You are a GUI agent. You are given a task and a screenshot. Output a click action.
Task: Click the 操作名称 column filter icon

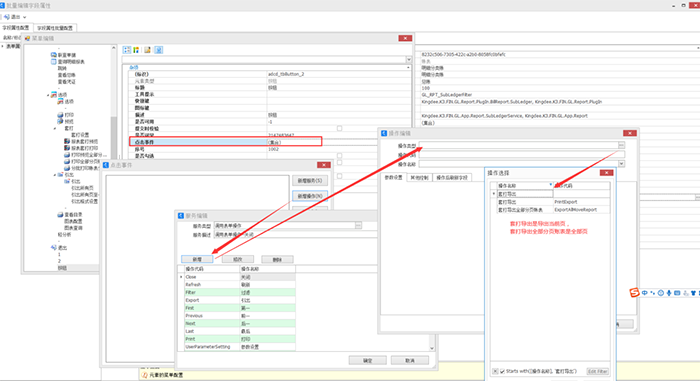click(551, 184)
